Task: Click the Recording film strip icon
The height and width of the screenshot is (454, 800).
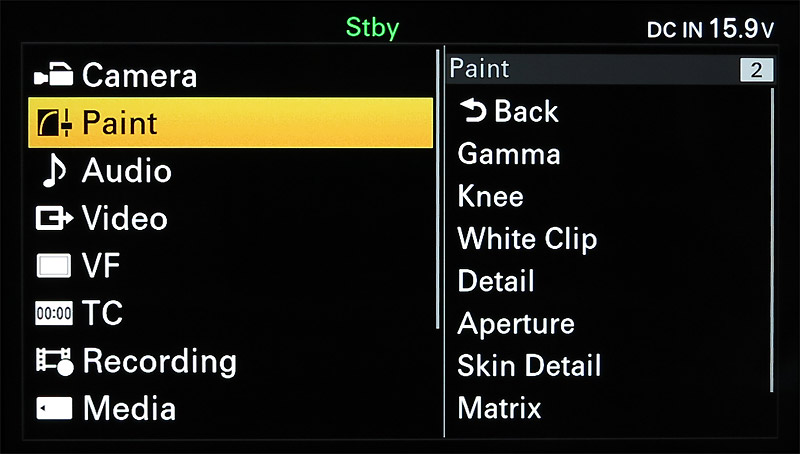Action: click(53, 361)
